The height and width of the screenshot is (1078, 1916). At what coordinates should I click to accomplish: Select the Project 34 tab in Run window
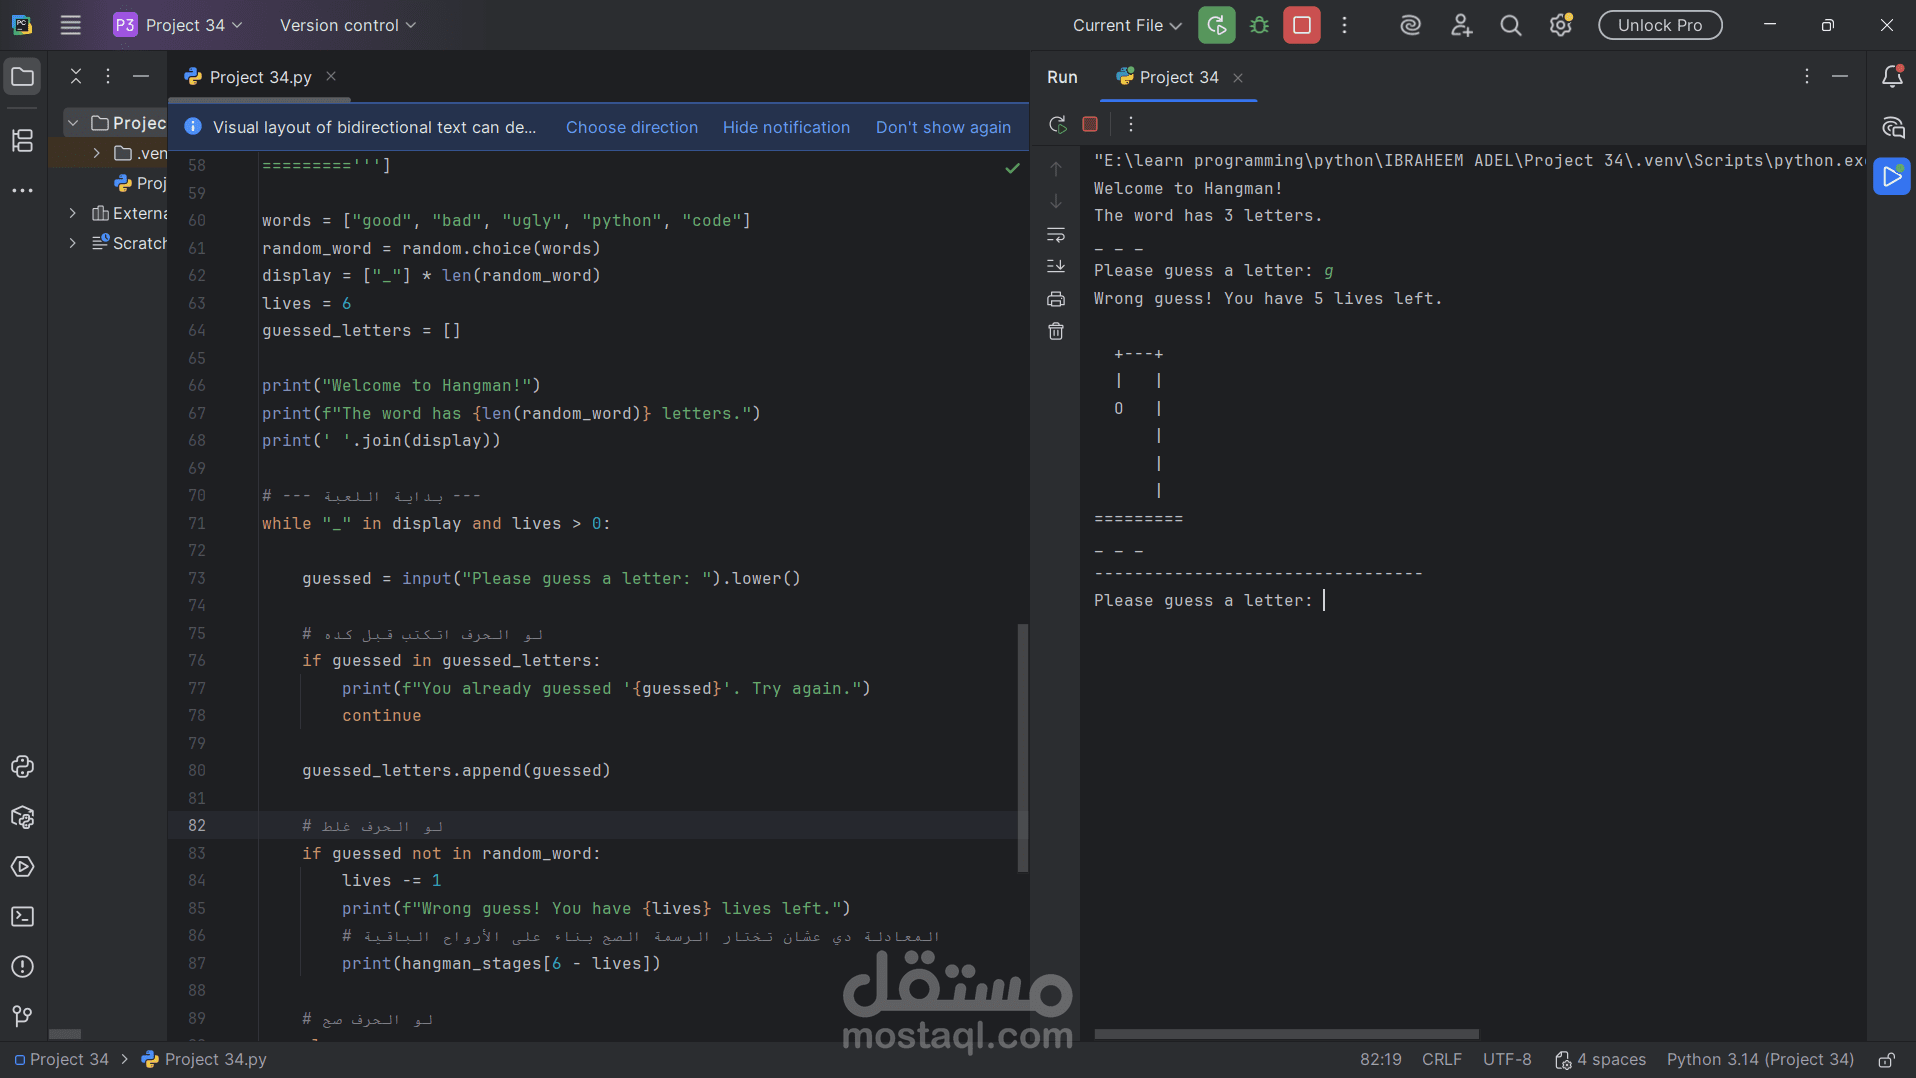1177,77
